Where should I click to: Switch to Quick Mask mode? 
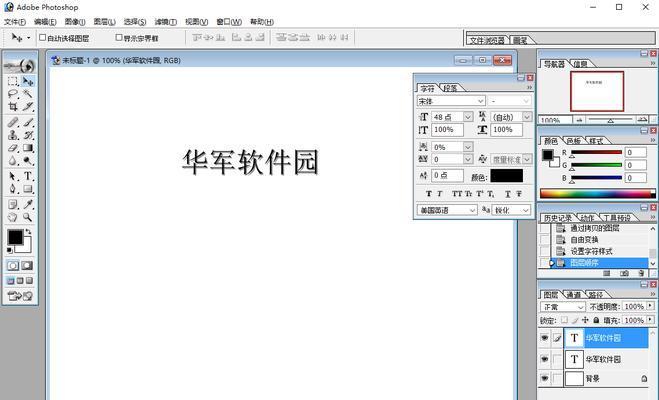point(27,266)
